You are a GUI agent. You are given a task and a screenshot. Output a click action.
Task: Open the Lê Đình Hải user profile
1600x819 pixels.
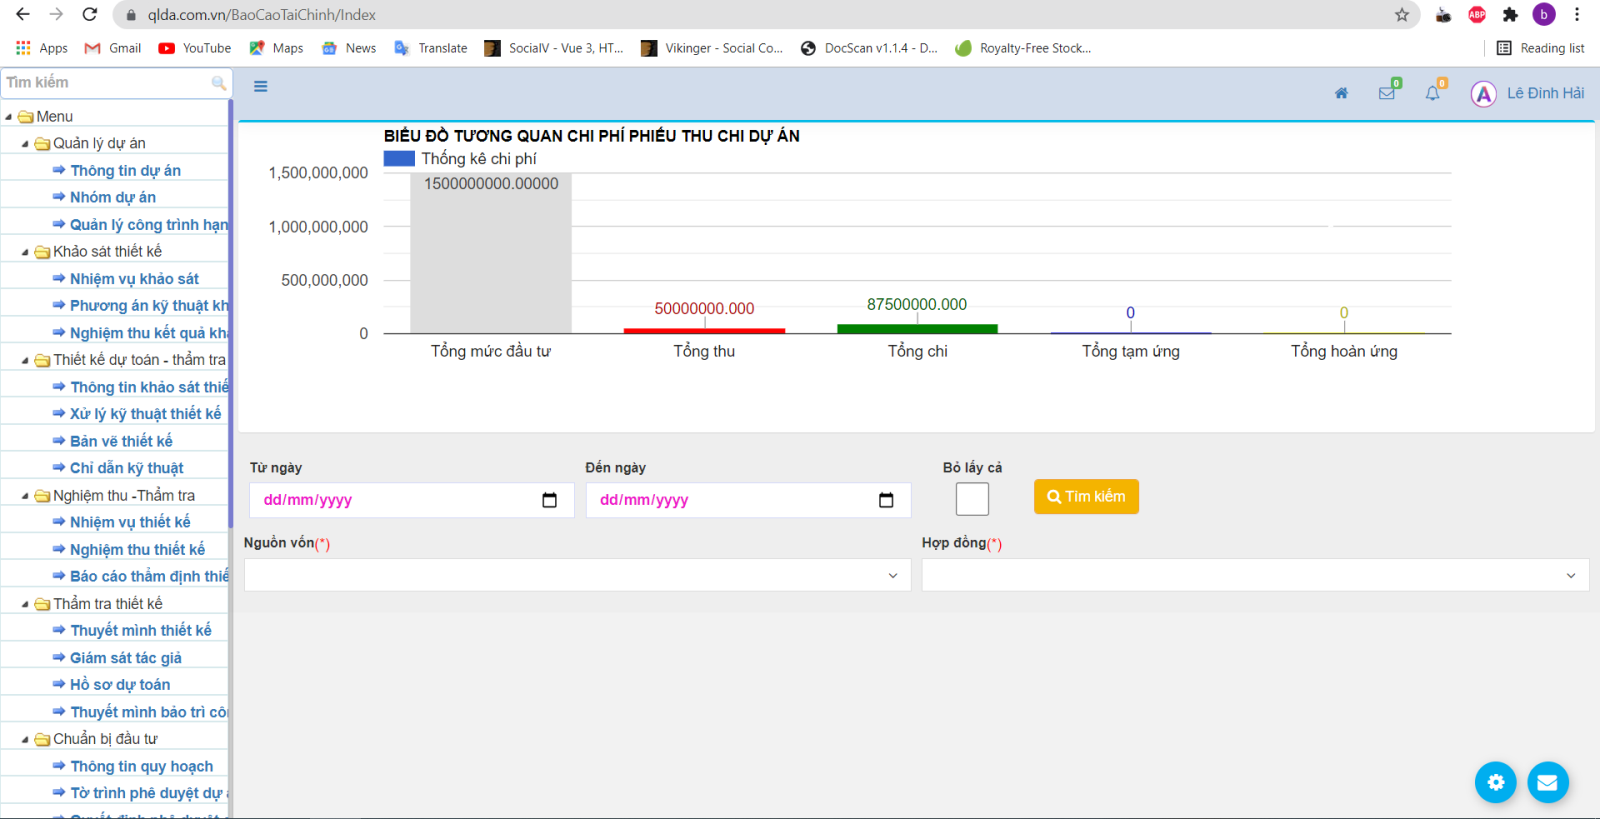1527,93
